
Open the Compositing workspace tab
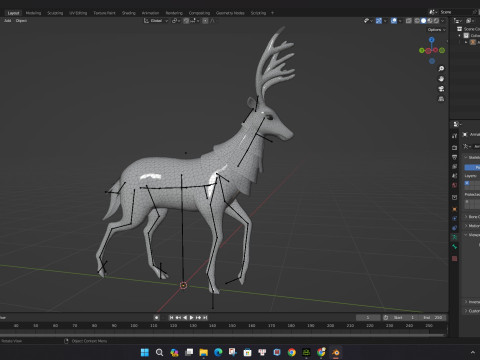199,13
